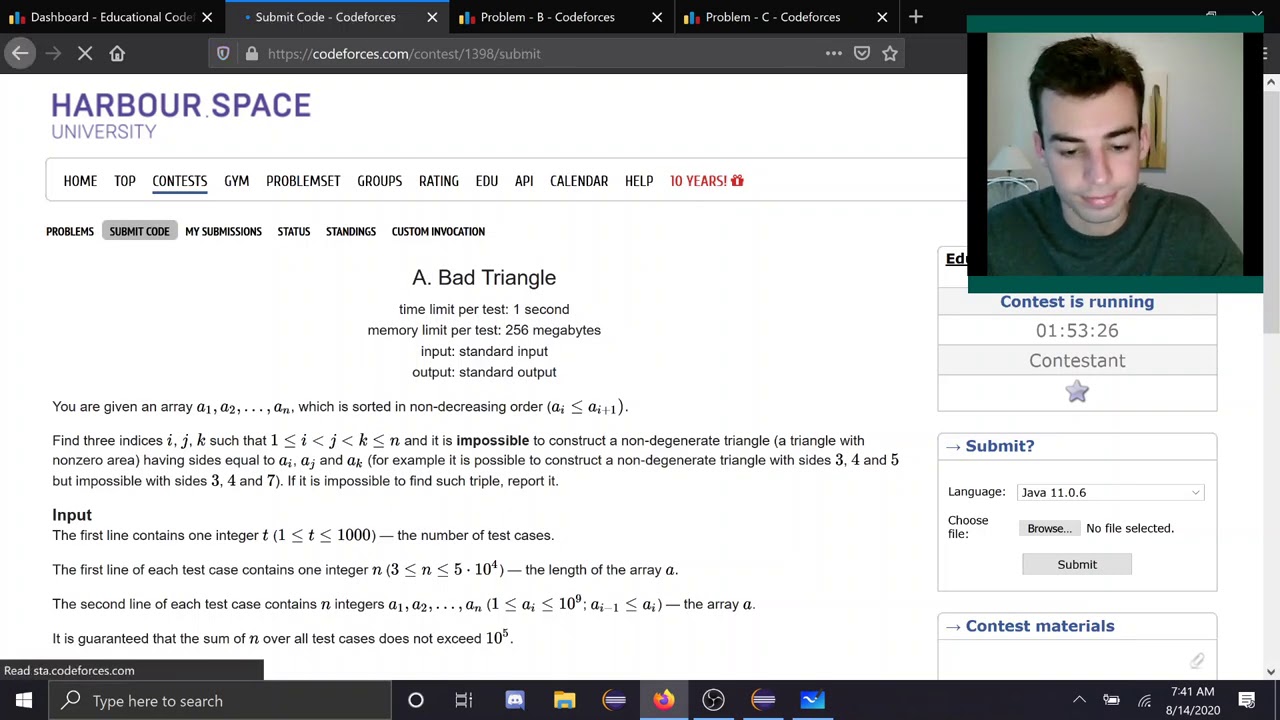
Task: Go to the contest PROBLEMS list
Action: 70,231
